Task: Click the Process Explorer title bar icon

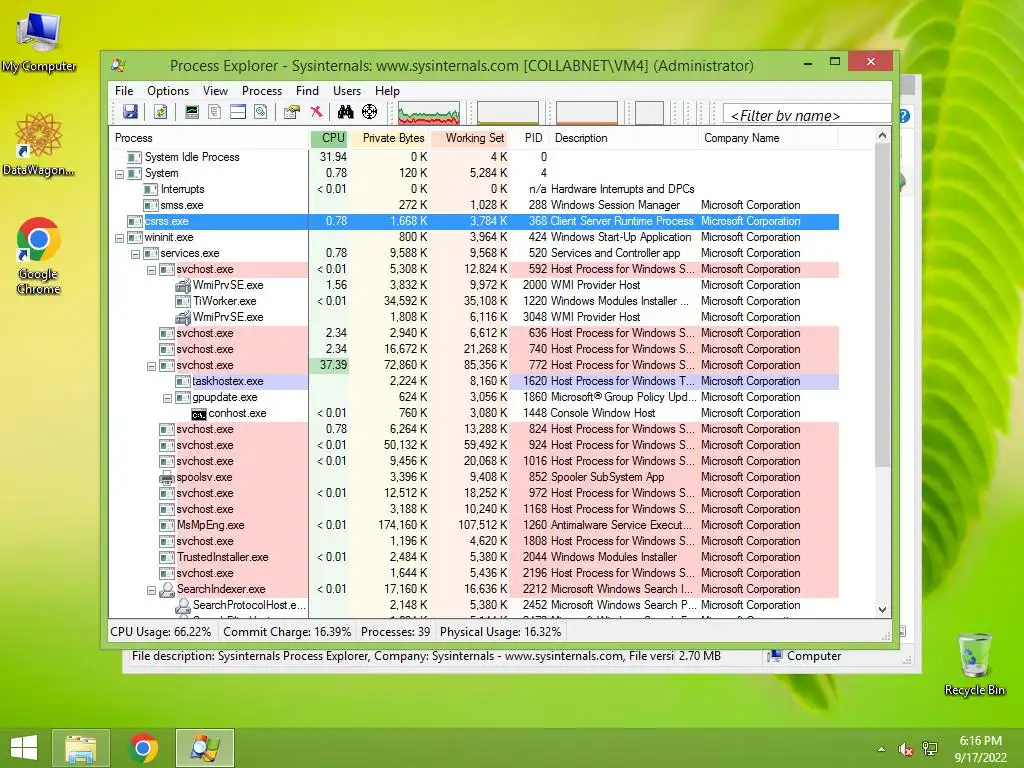Action: click(x=118, y=65)
